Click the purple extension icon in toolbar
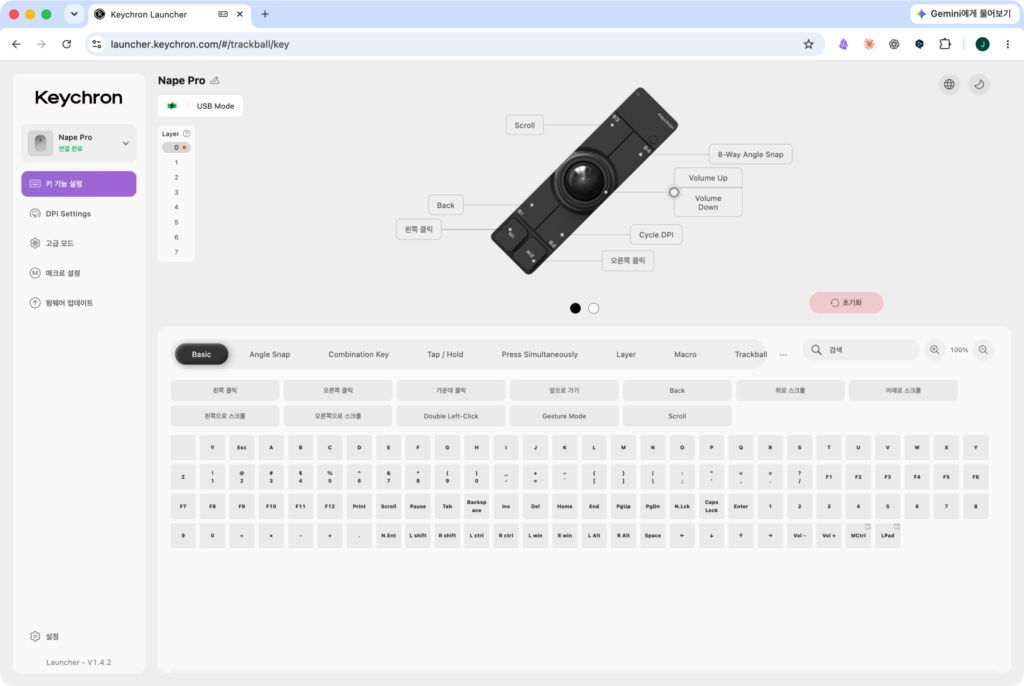The width and height of the screenshot is (1024, 686). click(x=843, y=44)
